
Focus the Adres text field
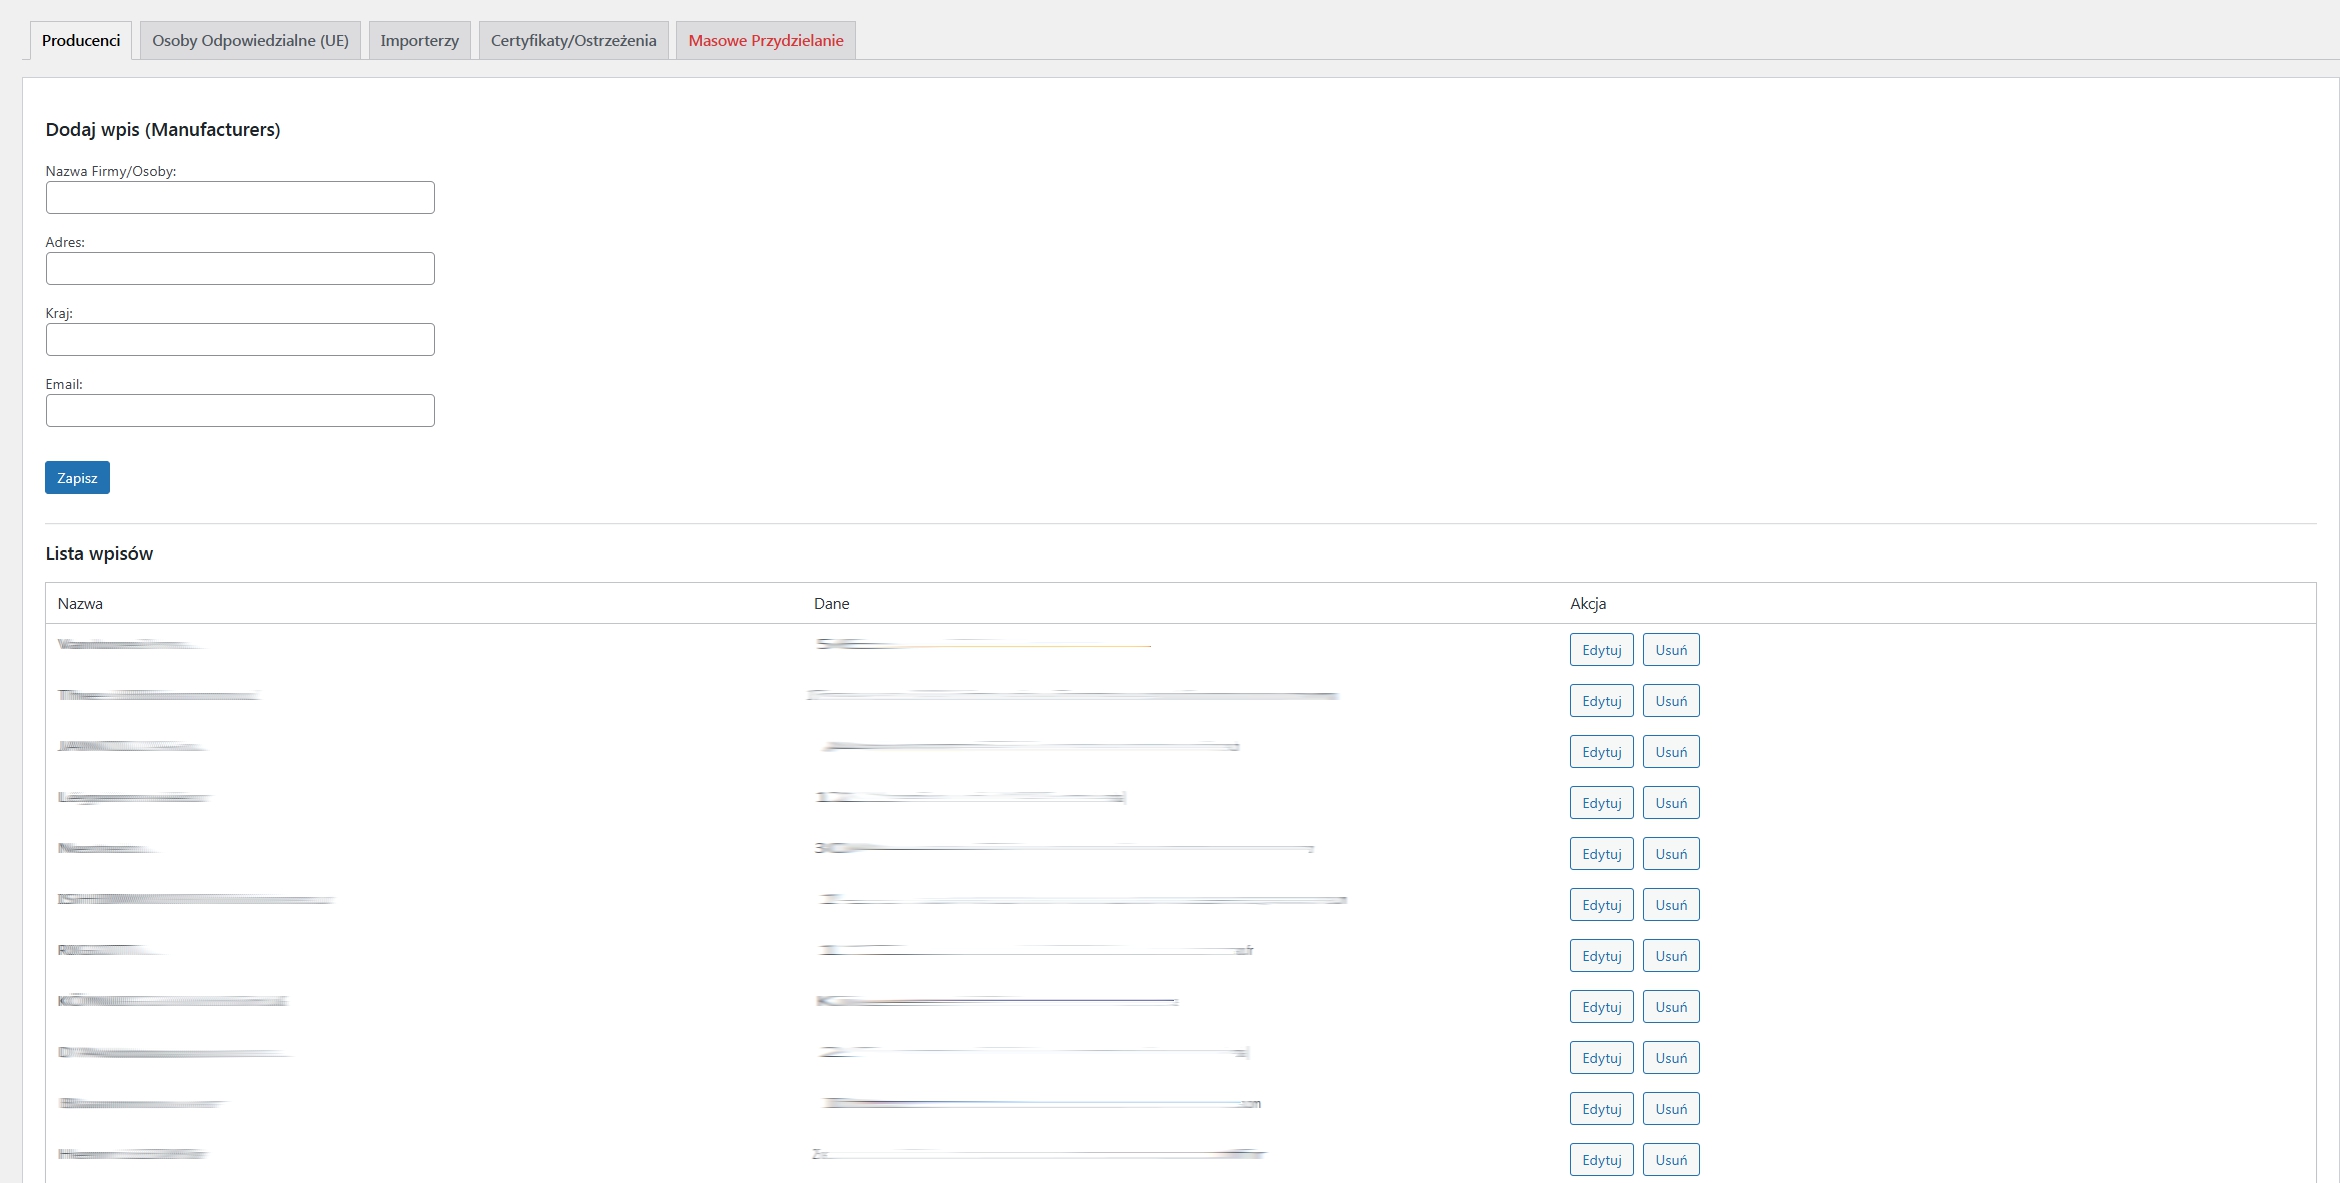click(x=240, y=268)
